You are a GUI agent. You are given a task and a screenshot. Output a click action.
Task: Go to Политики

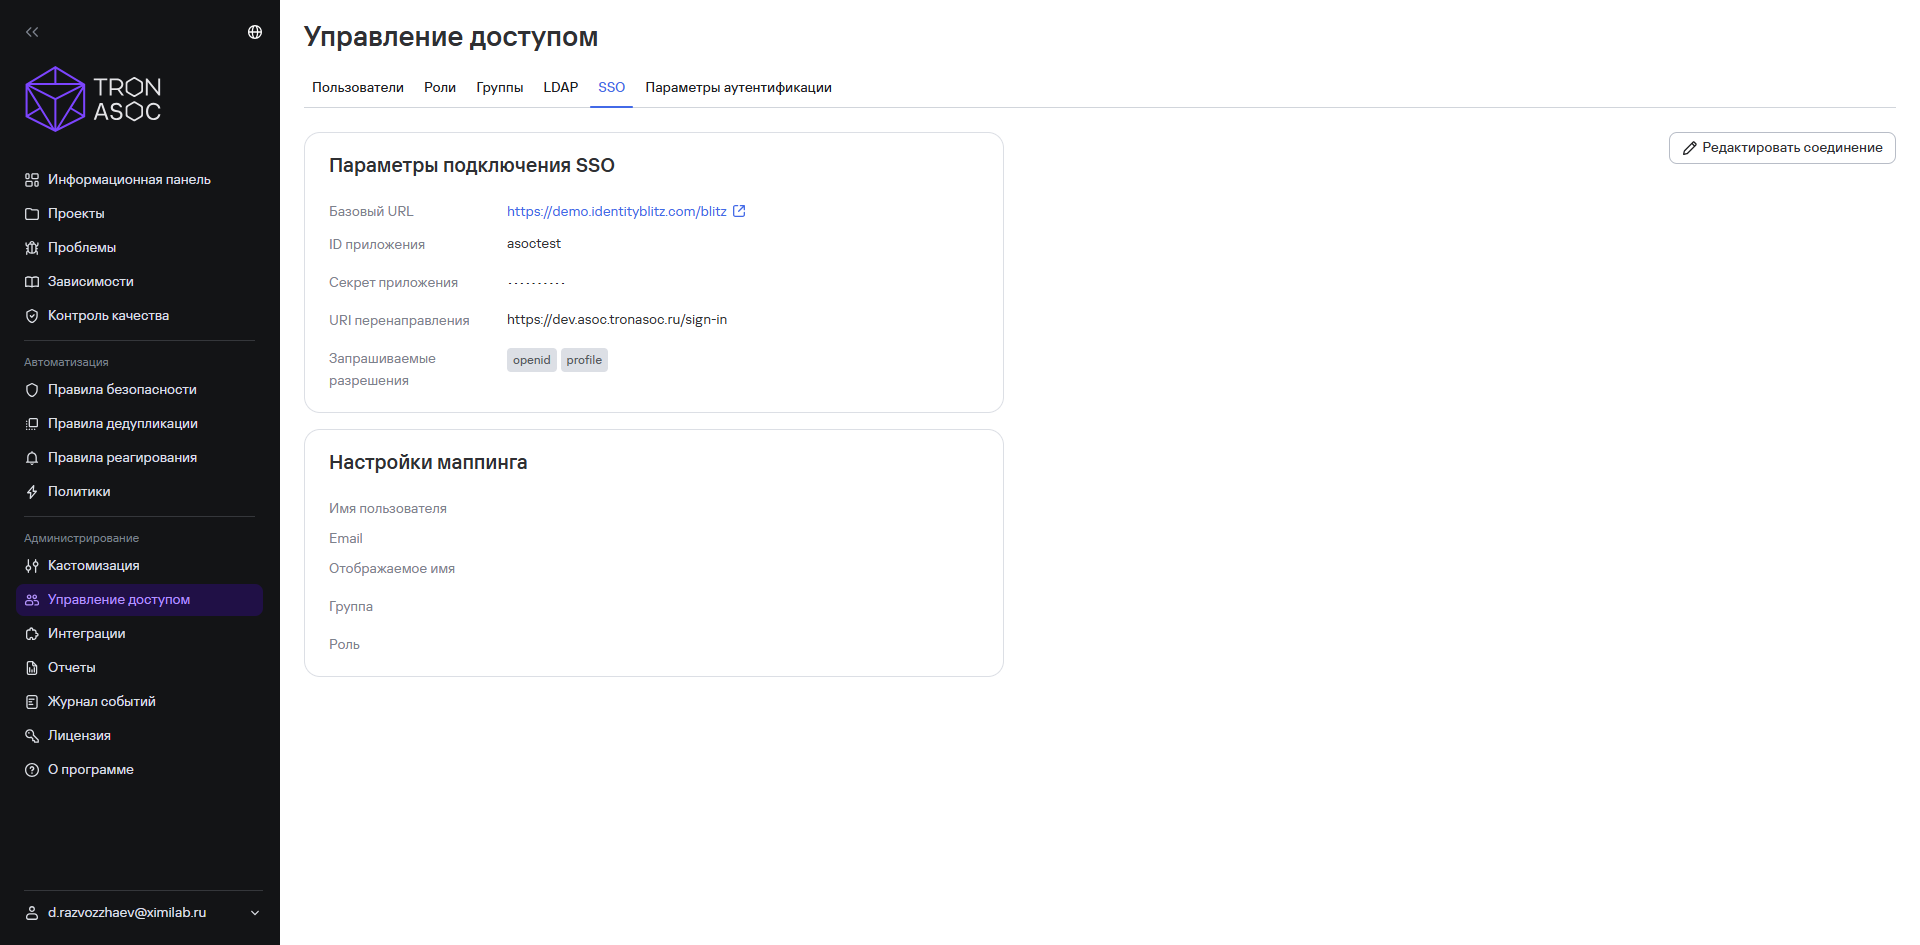139,492
